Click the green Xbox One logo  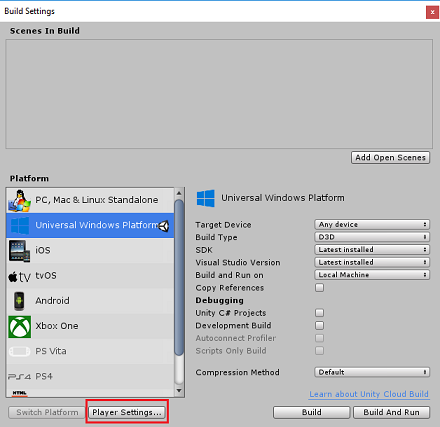pos(20,327)
